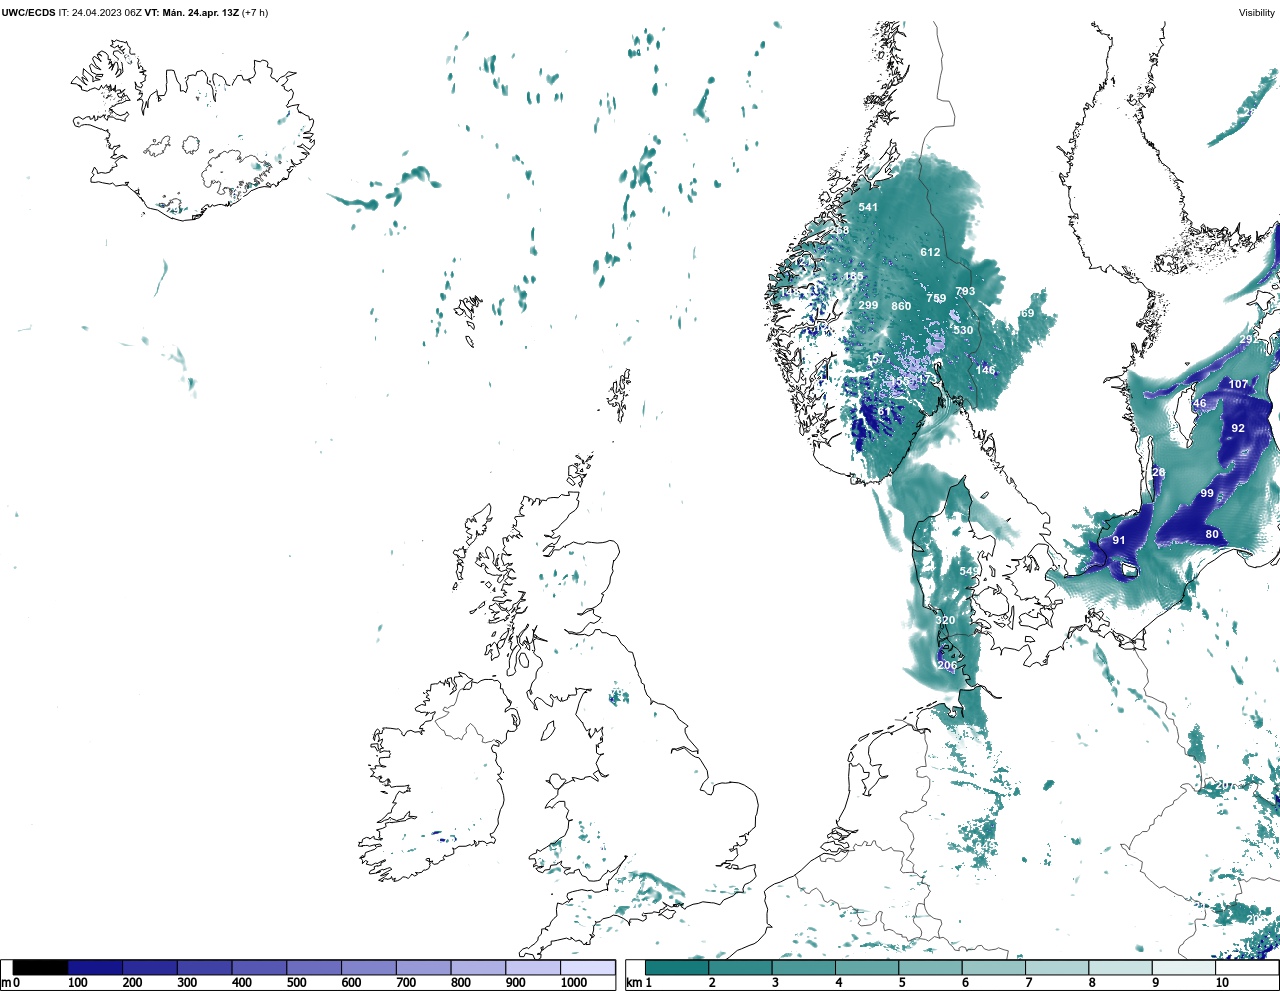Click the visibility value 320
This screenshot has height=991, width=1280.
(x=945, y=621)
